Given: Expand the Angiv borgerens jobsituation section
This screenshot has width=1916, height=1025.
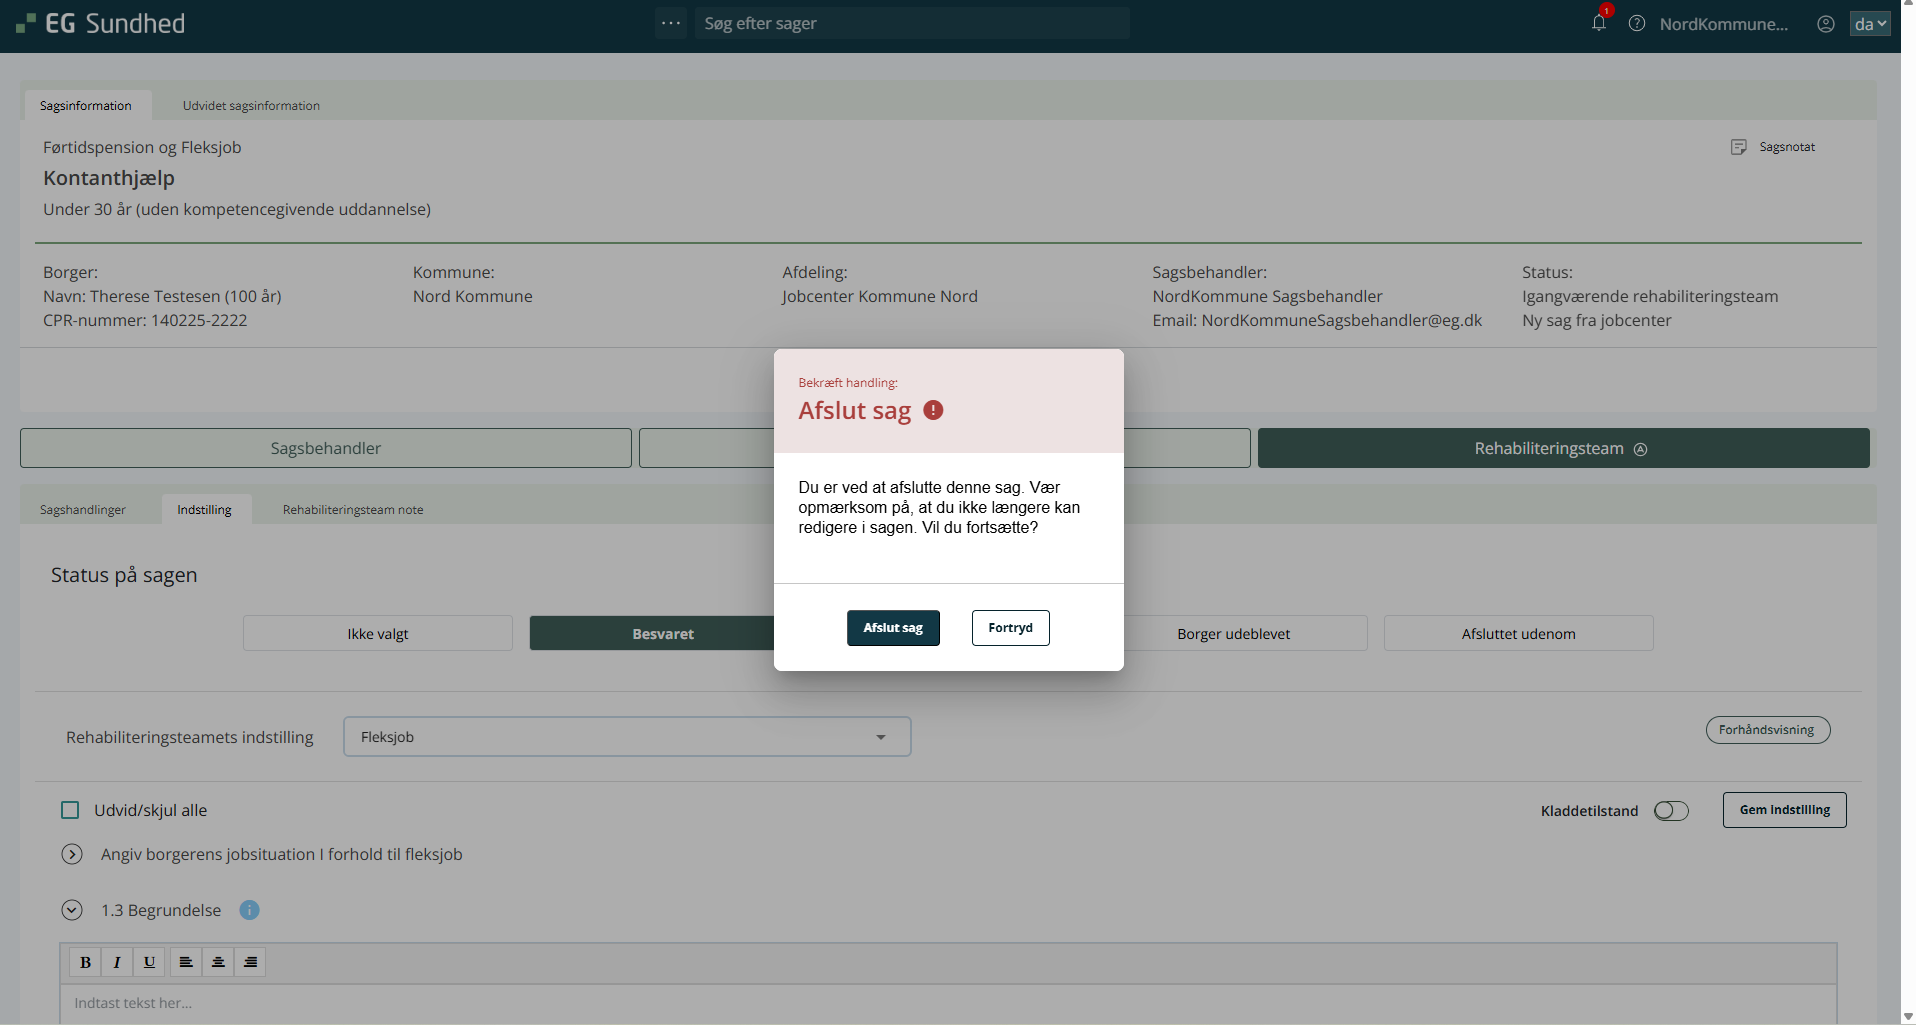Looking at the screenshot, I should [x=72, y=854].
